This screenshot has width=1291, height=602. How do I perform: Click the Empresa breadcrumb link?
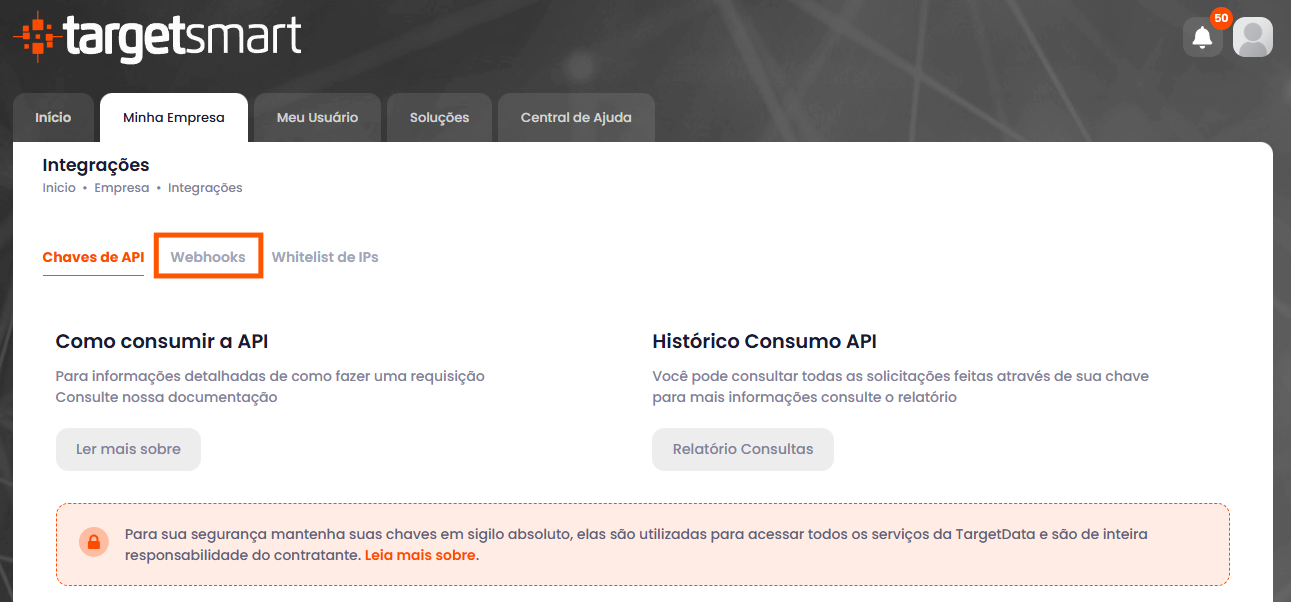point(121,188)
